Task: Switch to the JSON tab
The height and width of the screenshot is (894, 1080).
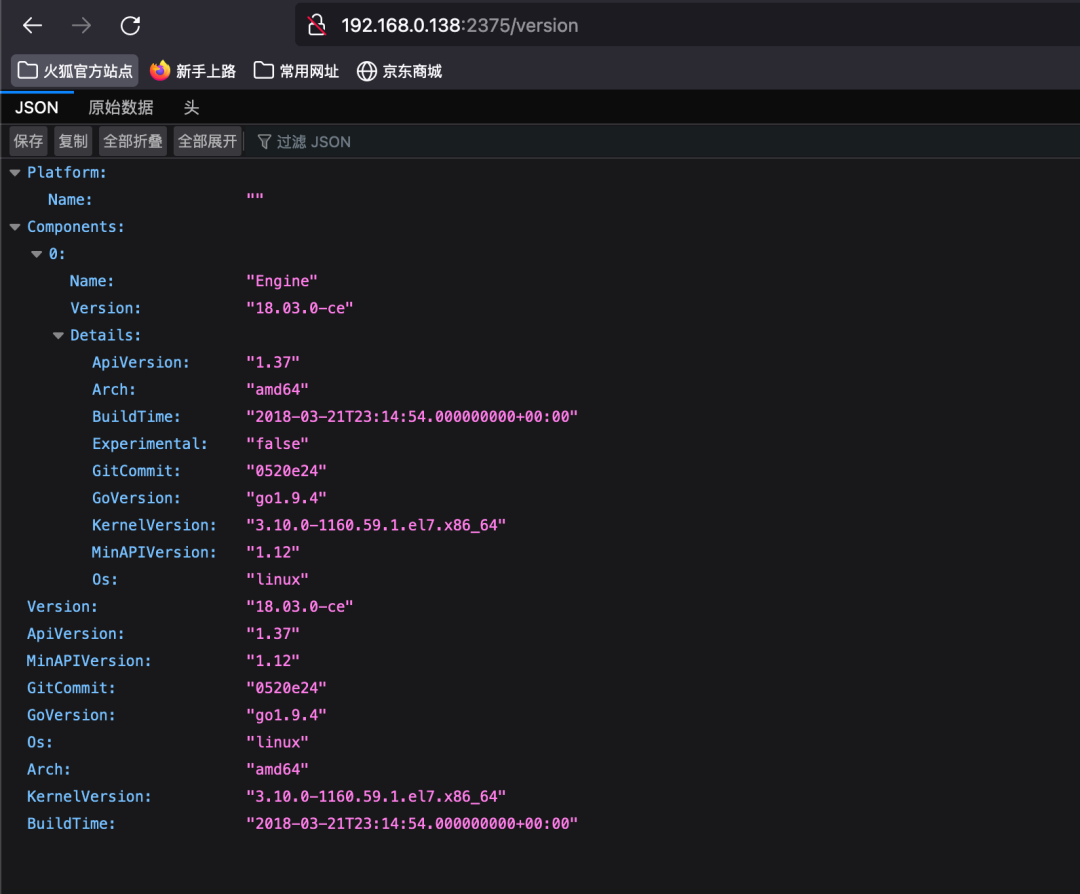Action: point(37,107)
